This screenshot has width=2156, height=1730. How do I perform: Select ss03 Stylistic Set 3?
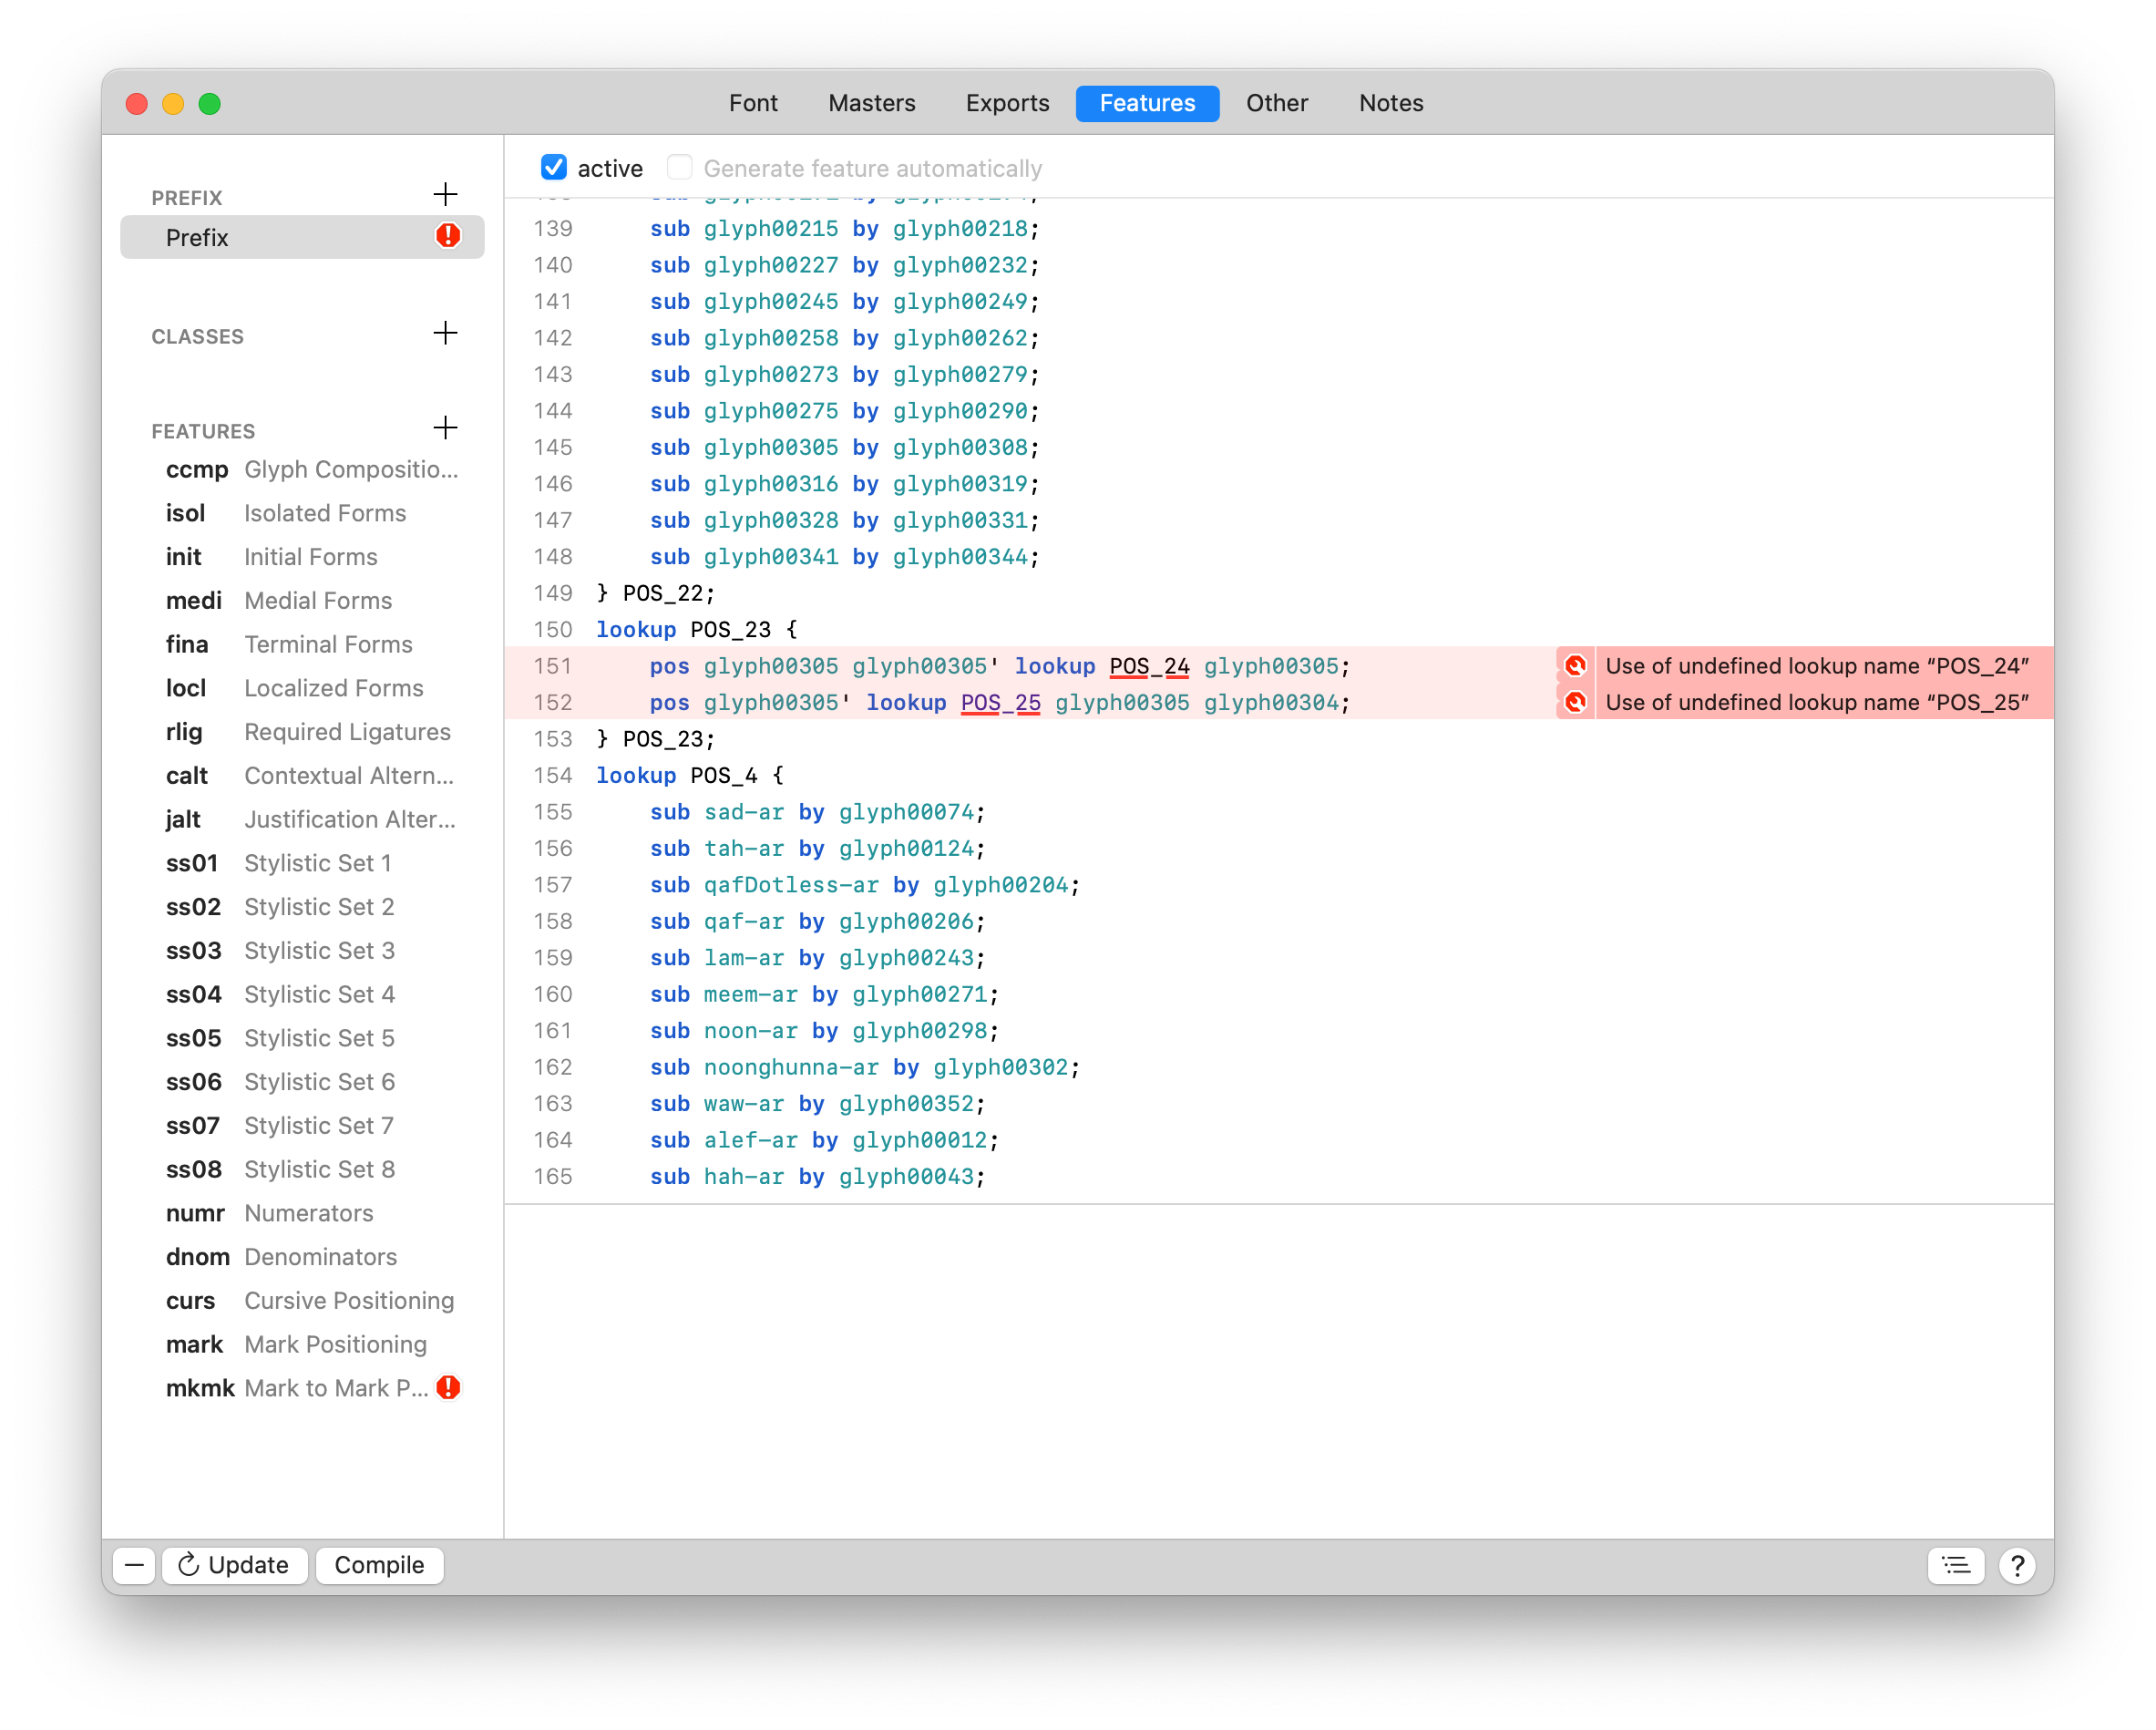[x=302, y=951]
